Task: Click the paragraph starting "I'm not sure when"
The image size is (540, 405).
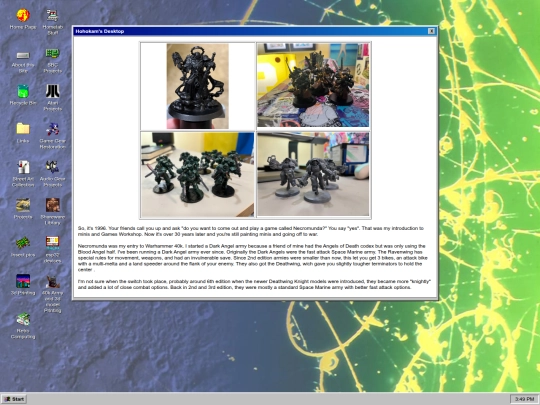Action: tap(254, 284)
